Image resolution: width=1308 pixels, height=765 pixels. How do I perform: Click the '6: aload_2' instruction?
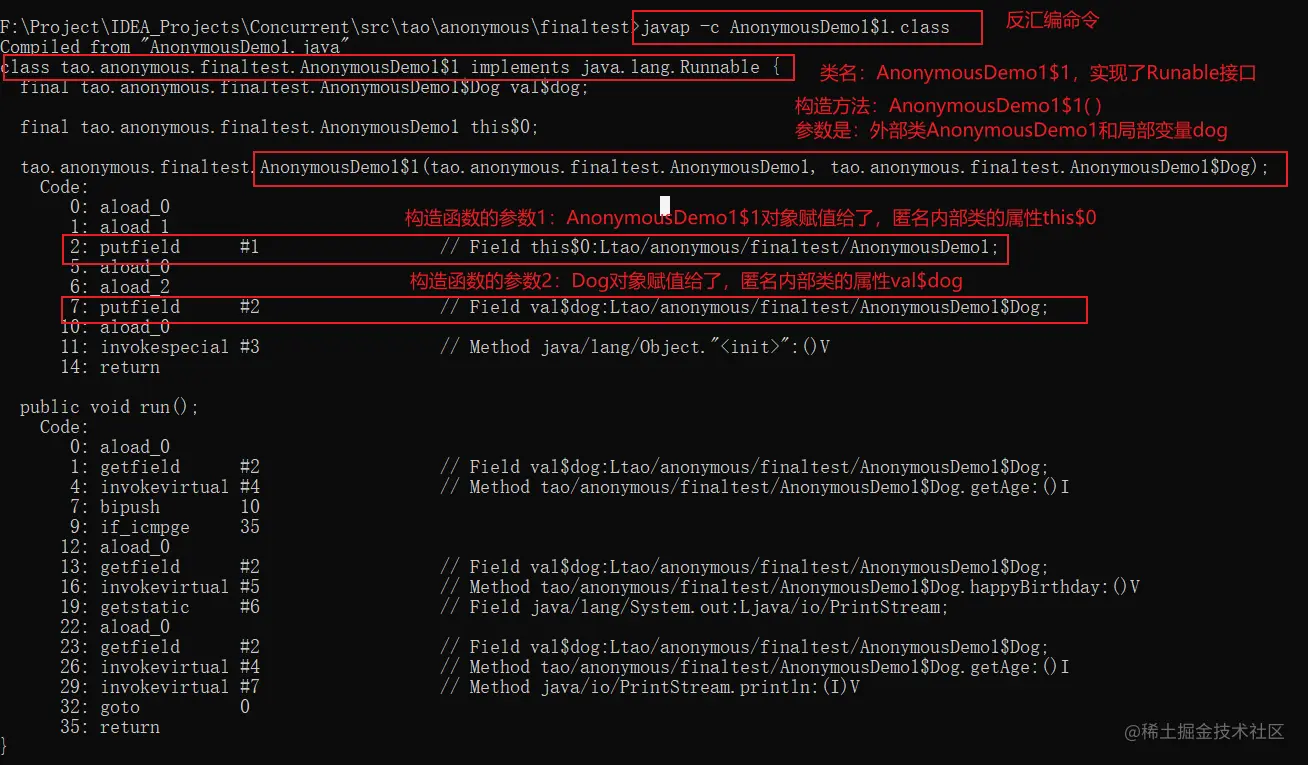point(120,287)
